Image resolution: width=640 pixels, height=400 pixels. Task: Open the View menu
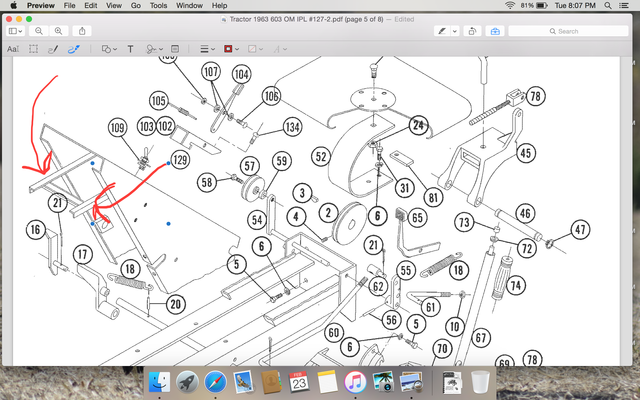point(113,5)
